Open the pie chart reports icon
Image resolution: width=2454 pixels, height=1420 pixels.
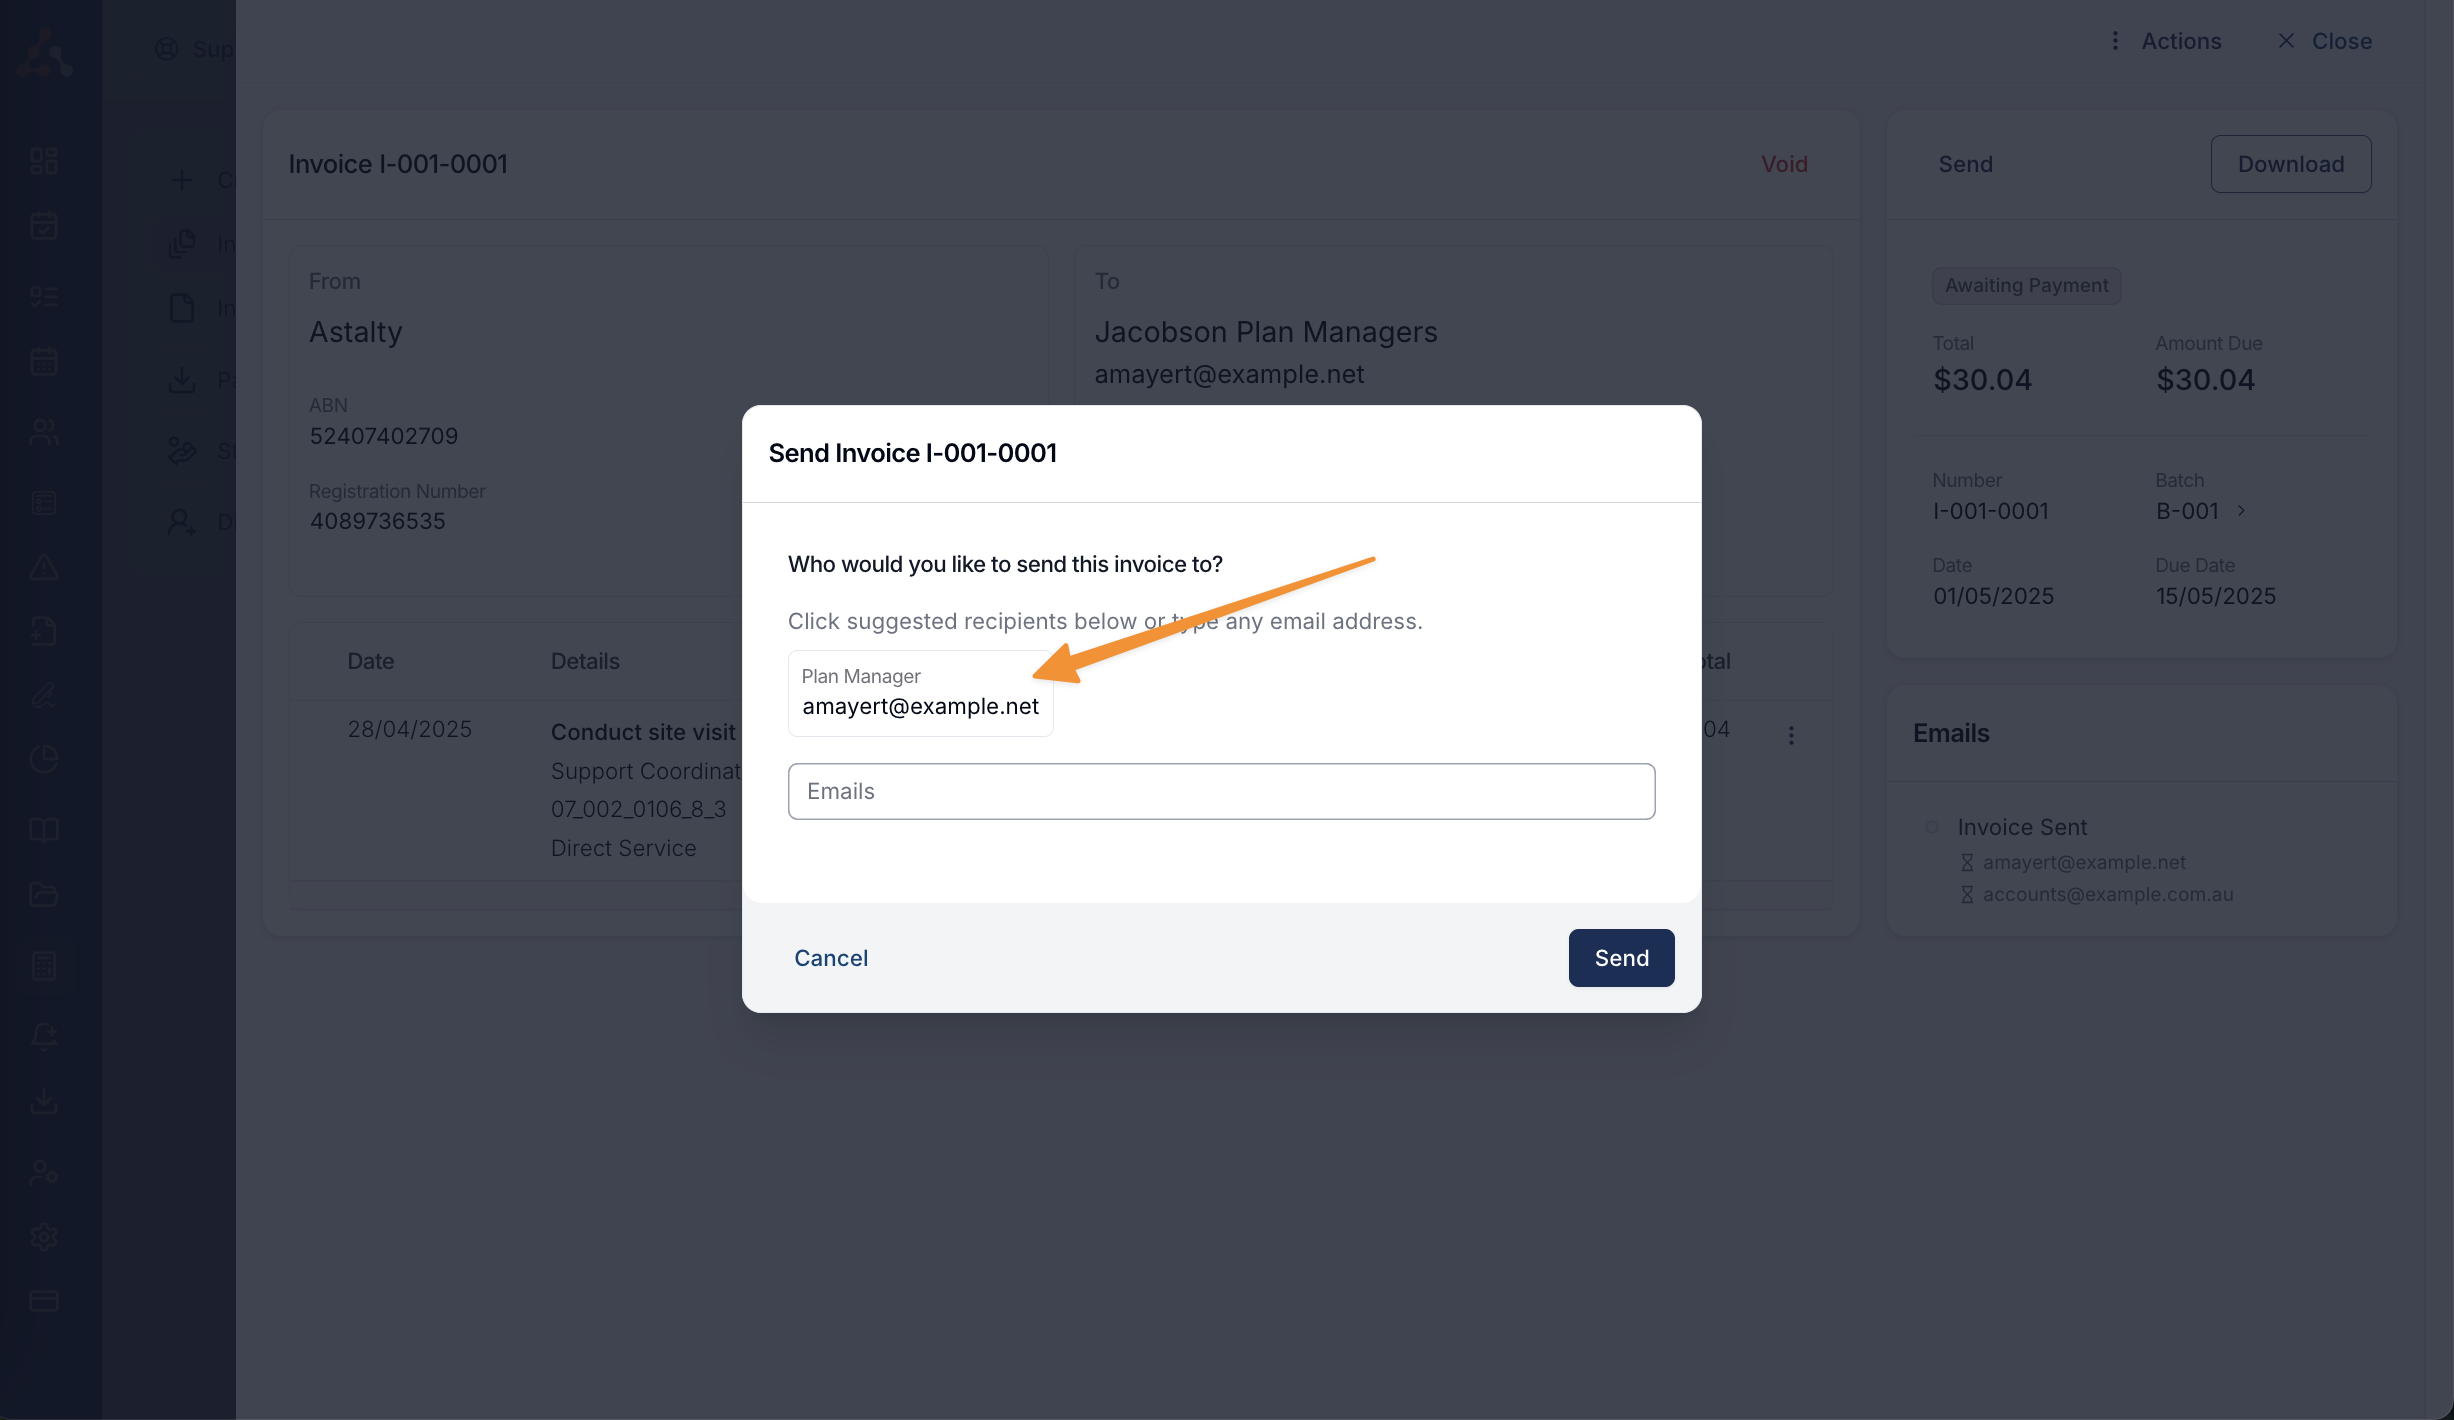[44, 759]
